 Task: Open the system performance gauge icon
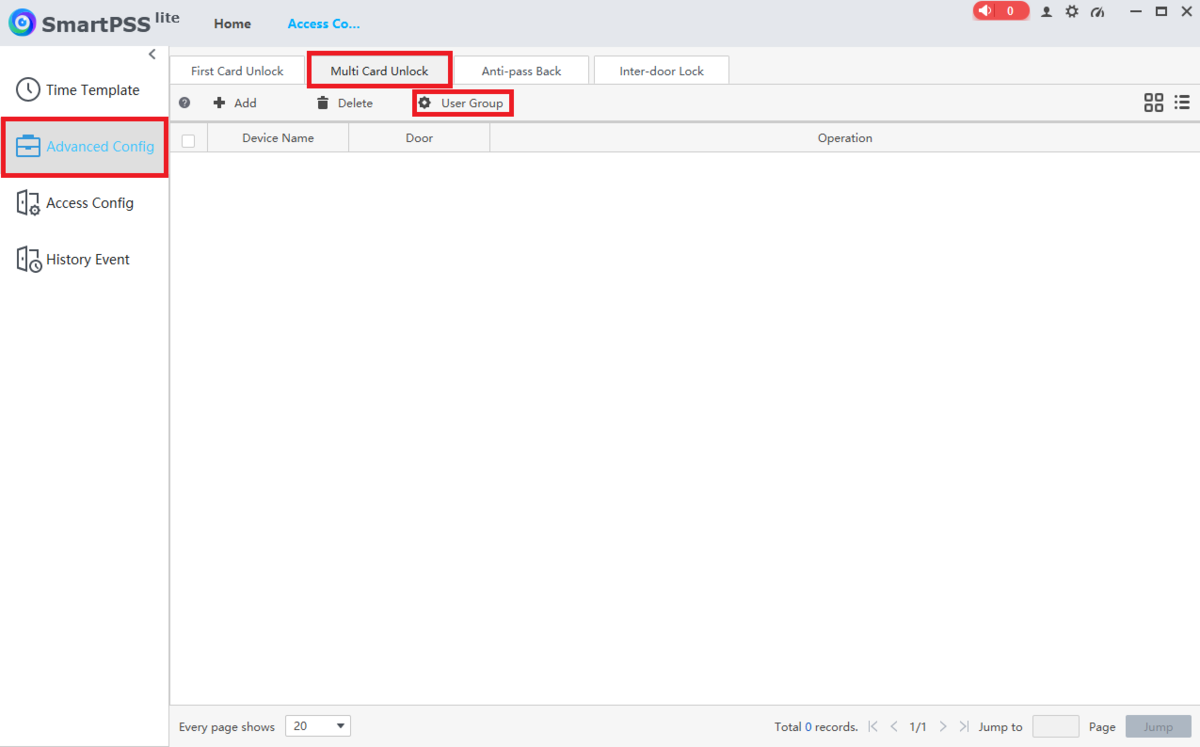coord(1098,12)
